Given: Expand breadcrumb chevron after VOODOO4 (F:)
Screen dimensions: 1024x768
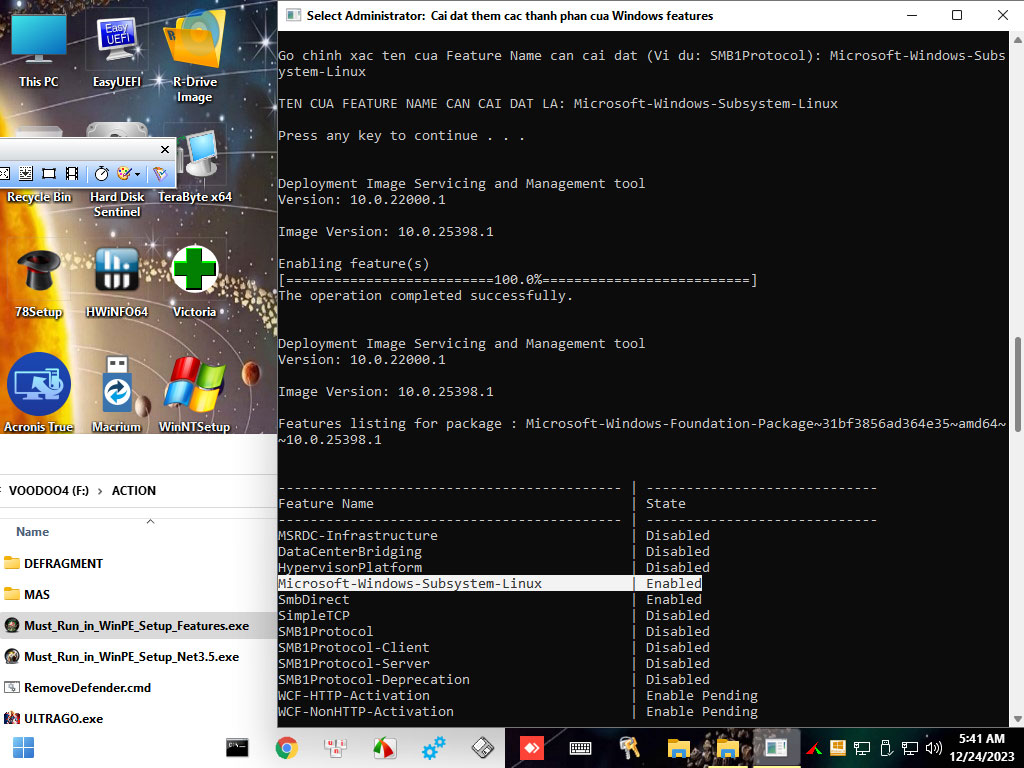Looking at the screenshot, I should pyautogui.click(x=100, y=491).
